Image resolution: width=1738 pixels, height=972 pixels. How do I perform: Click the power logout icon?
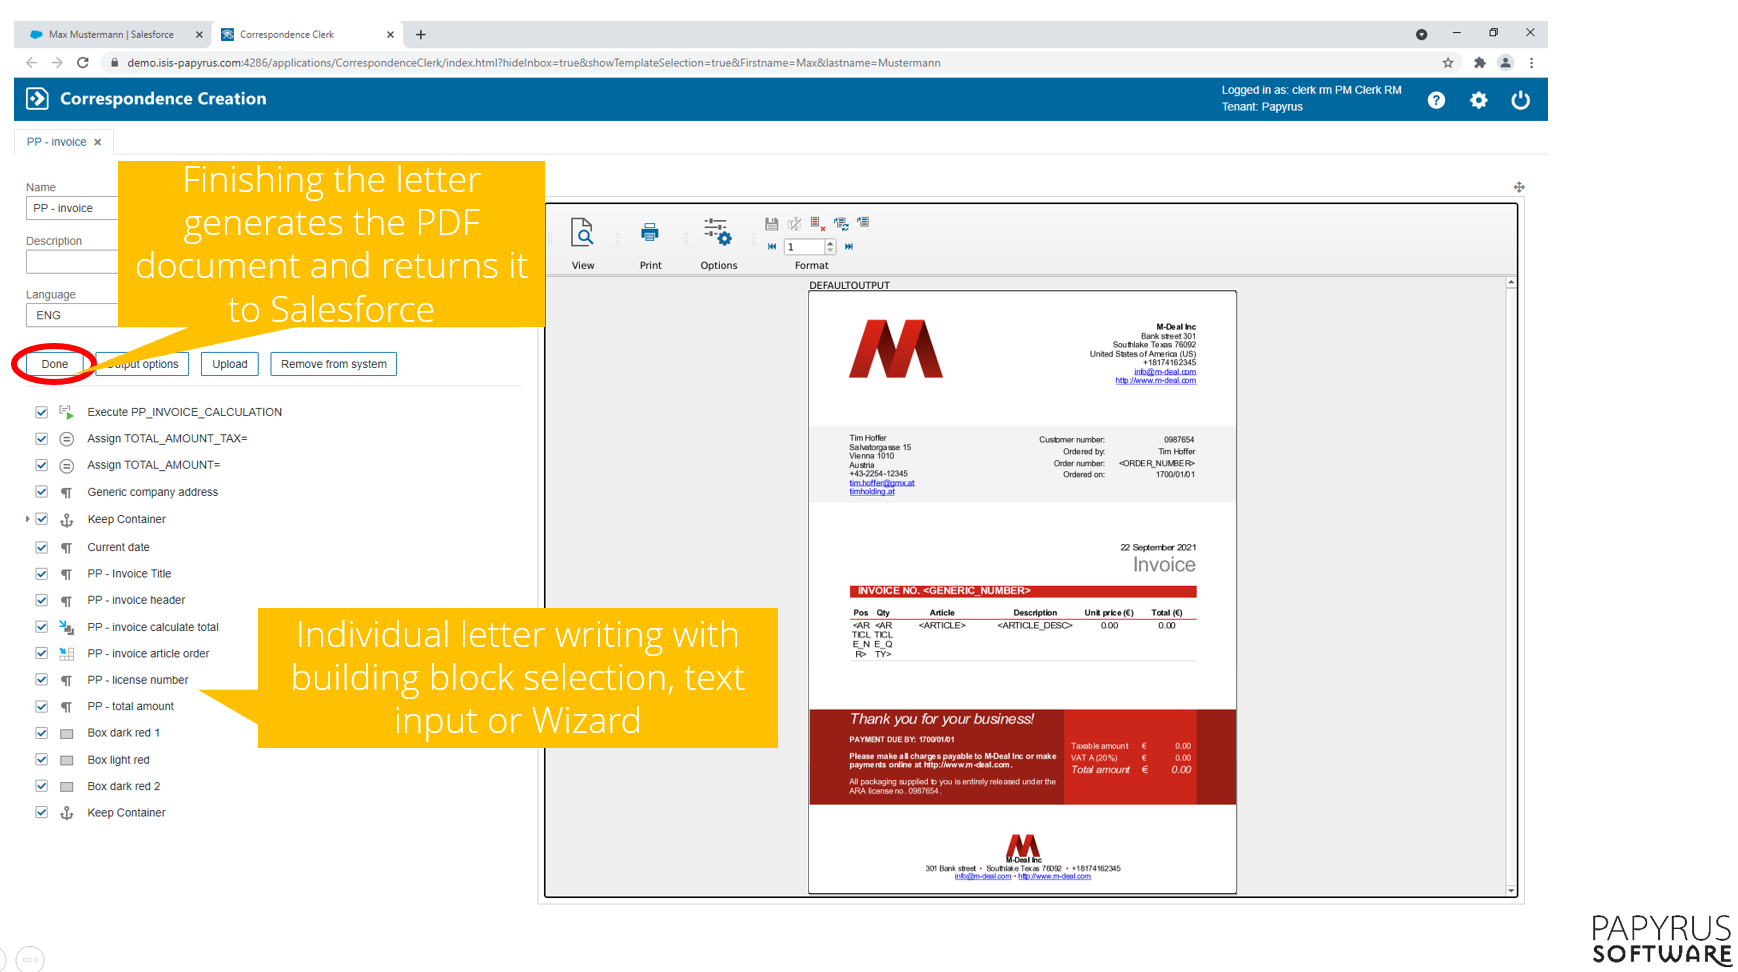click(x=1520, y=100)
